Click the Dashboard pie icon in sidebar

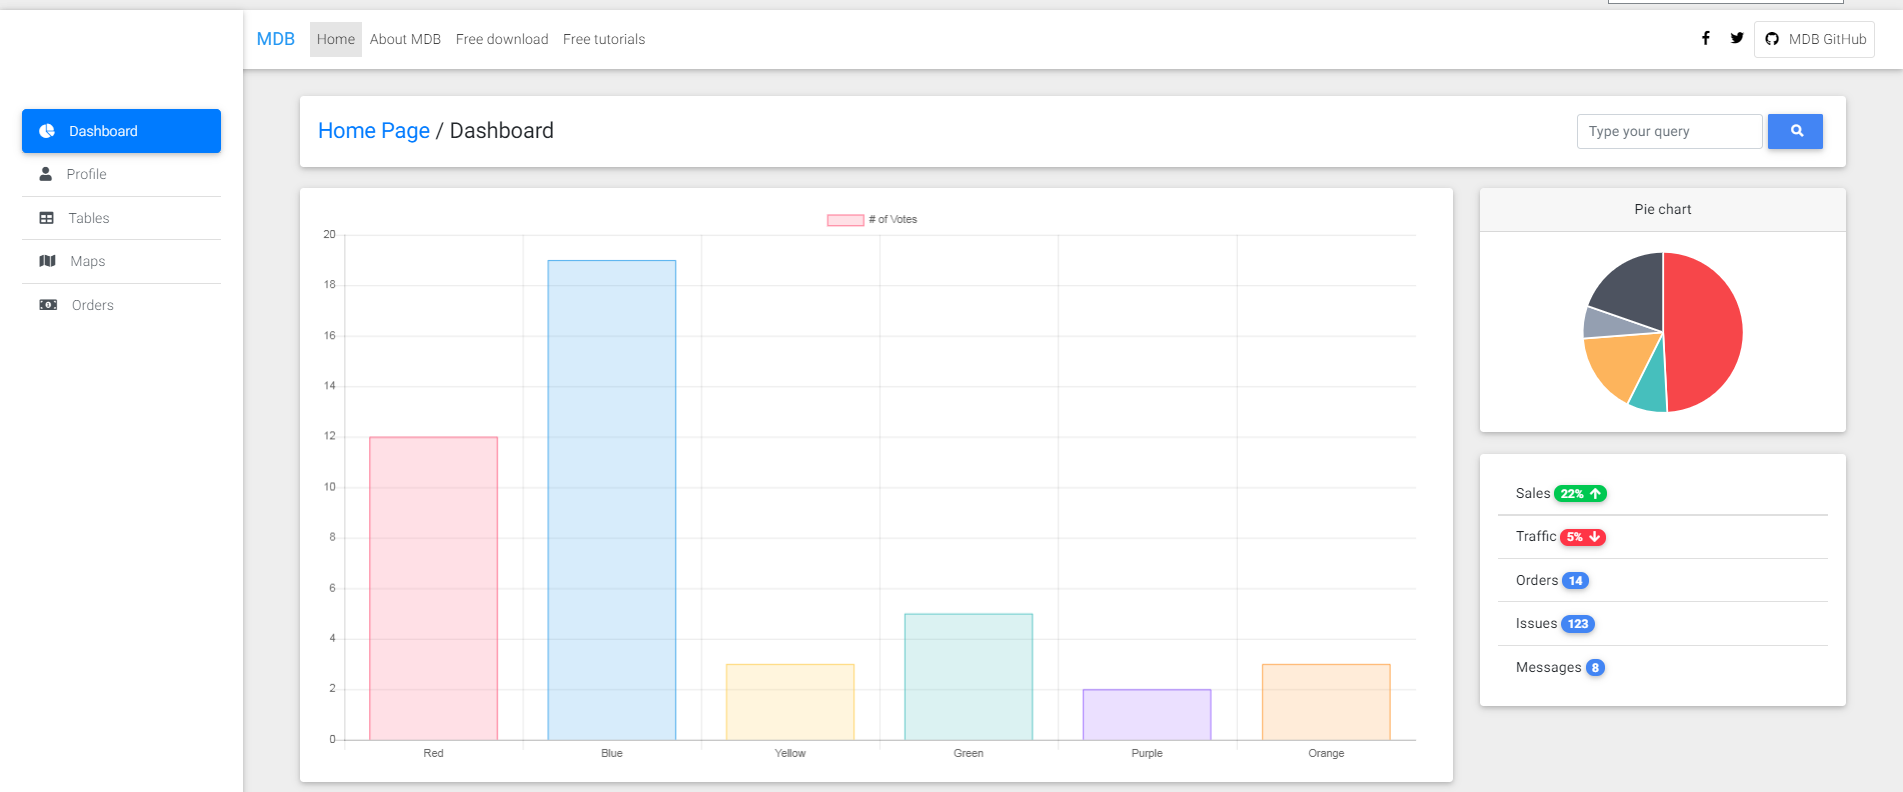coord(47,131)
